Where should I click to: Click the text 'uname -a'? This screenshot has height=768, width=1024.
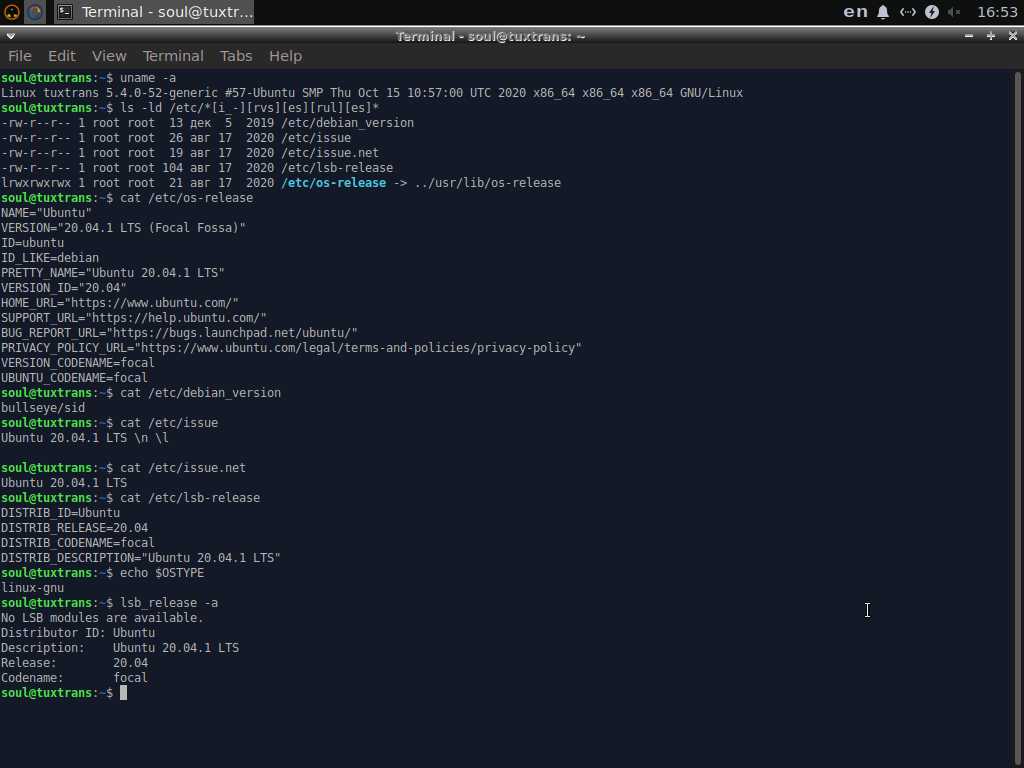point(148,78)
